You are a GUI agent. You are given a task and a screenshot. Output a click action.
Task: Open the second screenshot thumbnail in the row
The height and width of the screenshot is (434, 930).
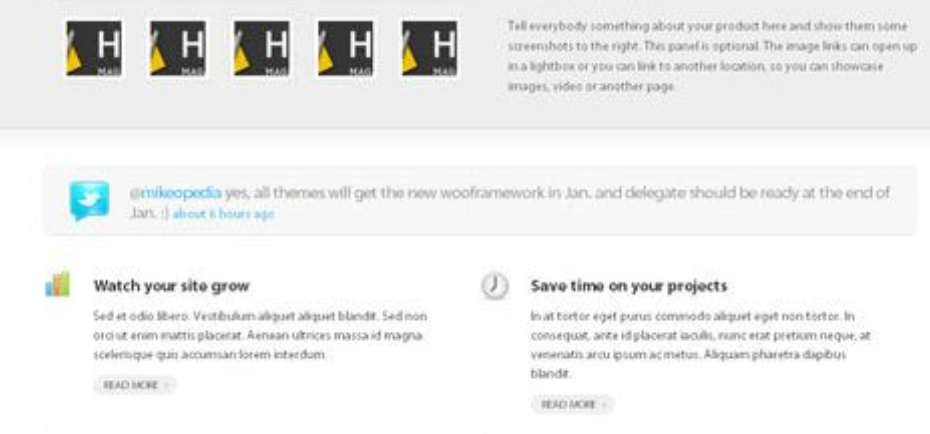click(x=178, y=49)
